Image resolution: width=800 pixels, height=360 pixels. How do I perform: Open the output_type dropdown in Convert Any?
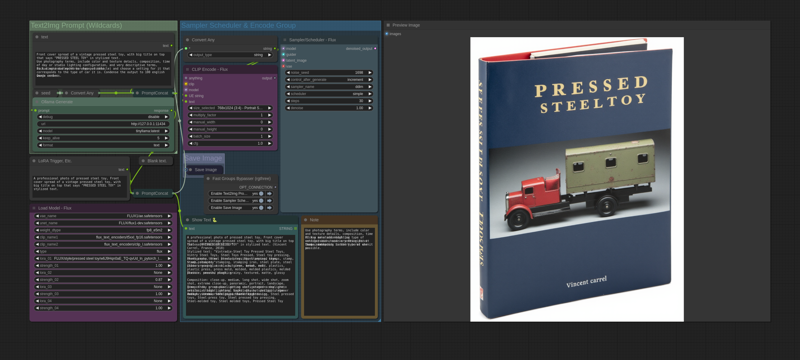pyautogui.click(x=231, y=55)
